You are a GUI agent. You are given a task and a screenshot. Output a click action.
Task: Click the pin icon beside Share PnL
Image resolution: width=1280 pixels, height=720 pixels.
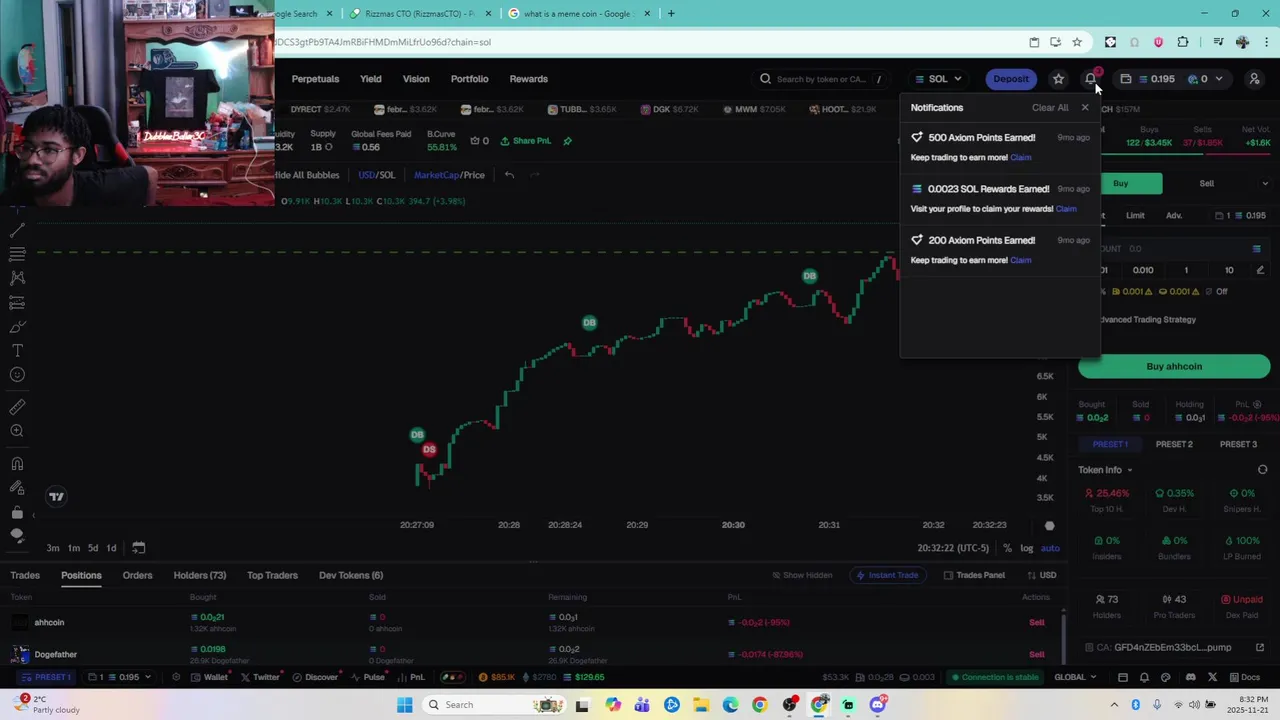click(x=567, y=141)
